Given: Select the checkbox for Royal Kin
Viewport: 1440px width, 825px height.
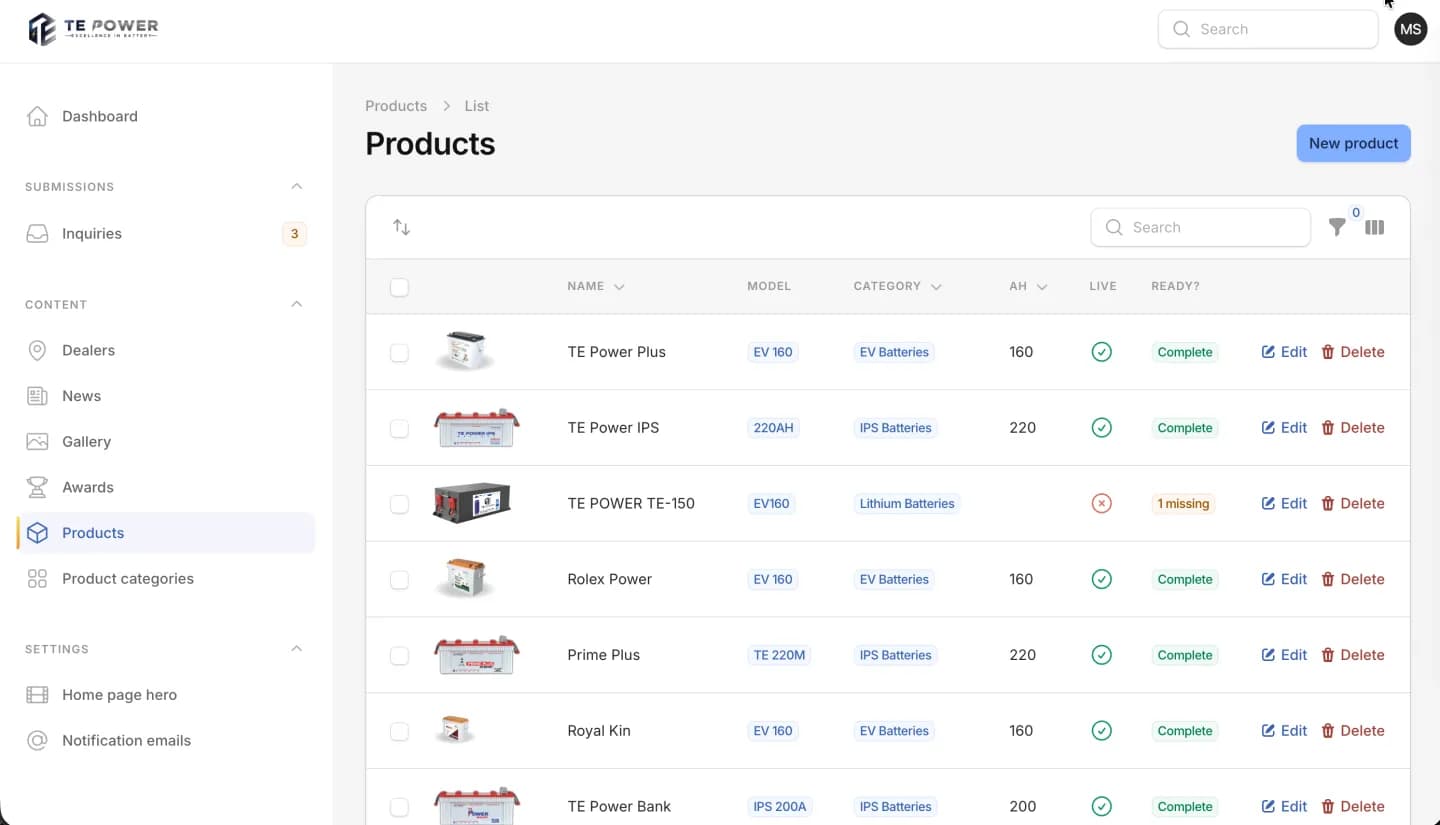Looking at the screenshot, I should coord(399,731).
